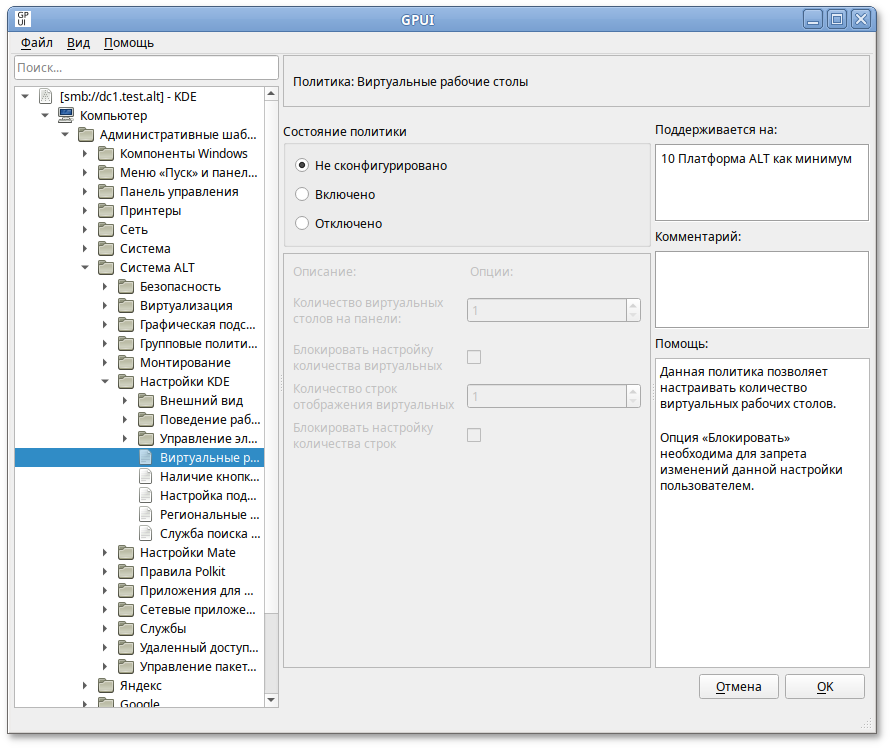
Task: Click the folder icon beside Безопасность
Action: 126,287
